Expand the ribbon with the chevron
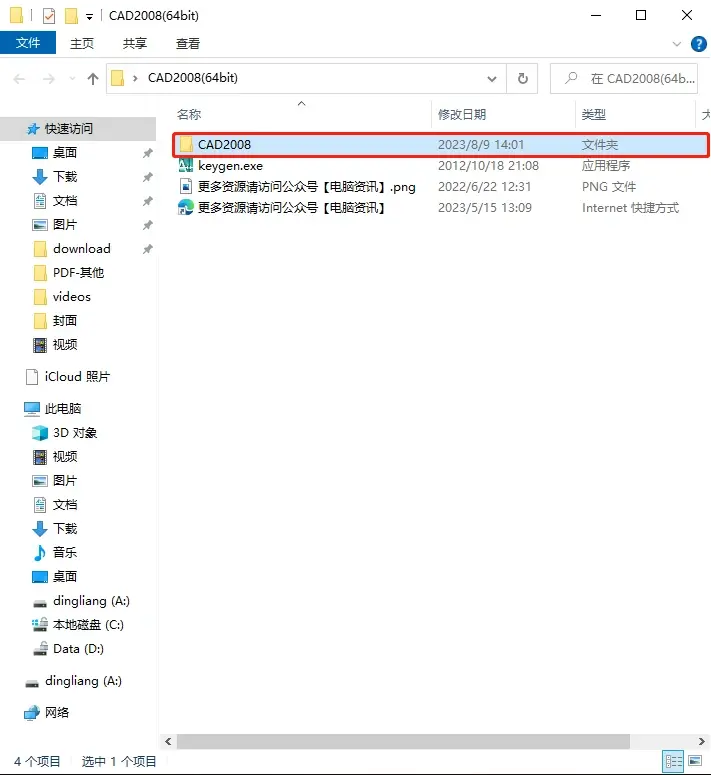711x775 pixels. (676, 44)
